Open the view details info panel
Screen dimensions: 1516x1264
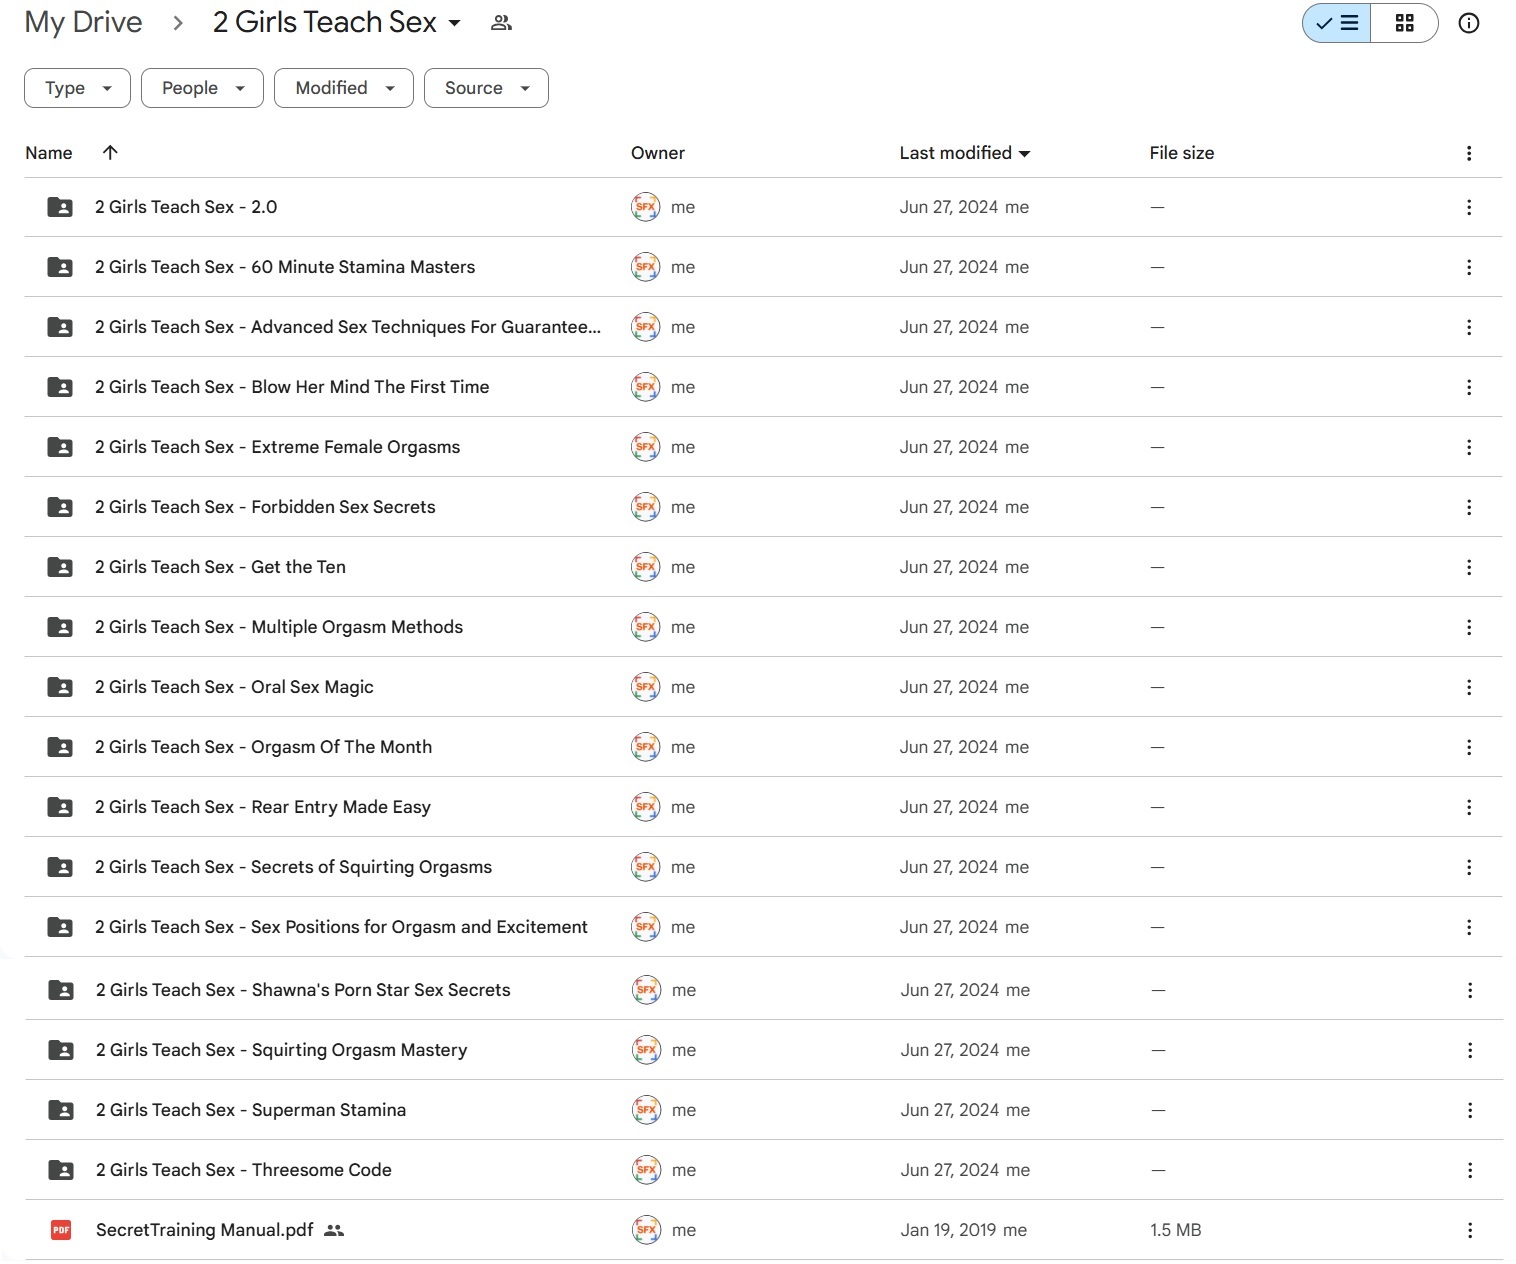tap(1468, 23)
